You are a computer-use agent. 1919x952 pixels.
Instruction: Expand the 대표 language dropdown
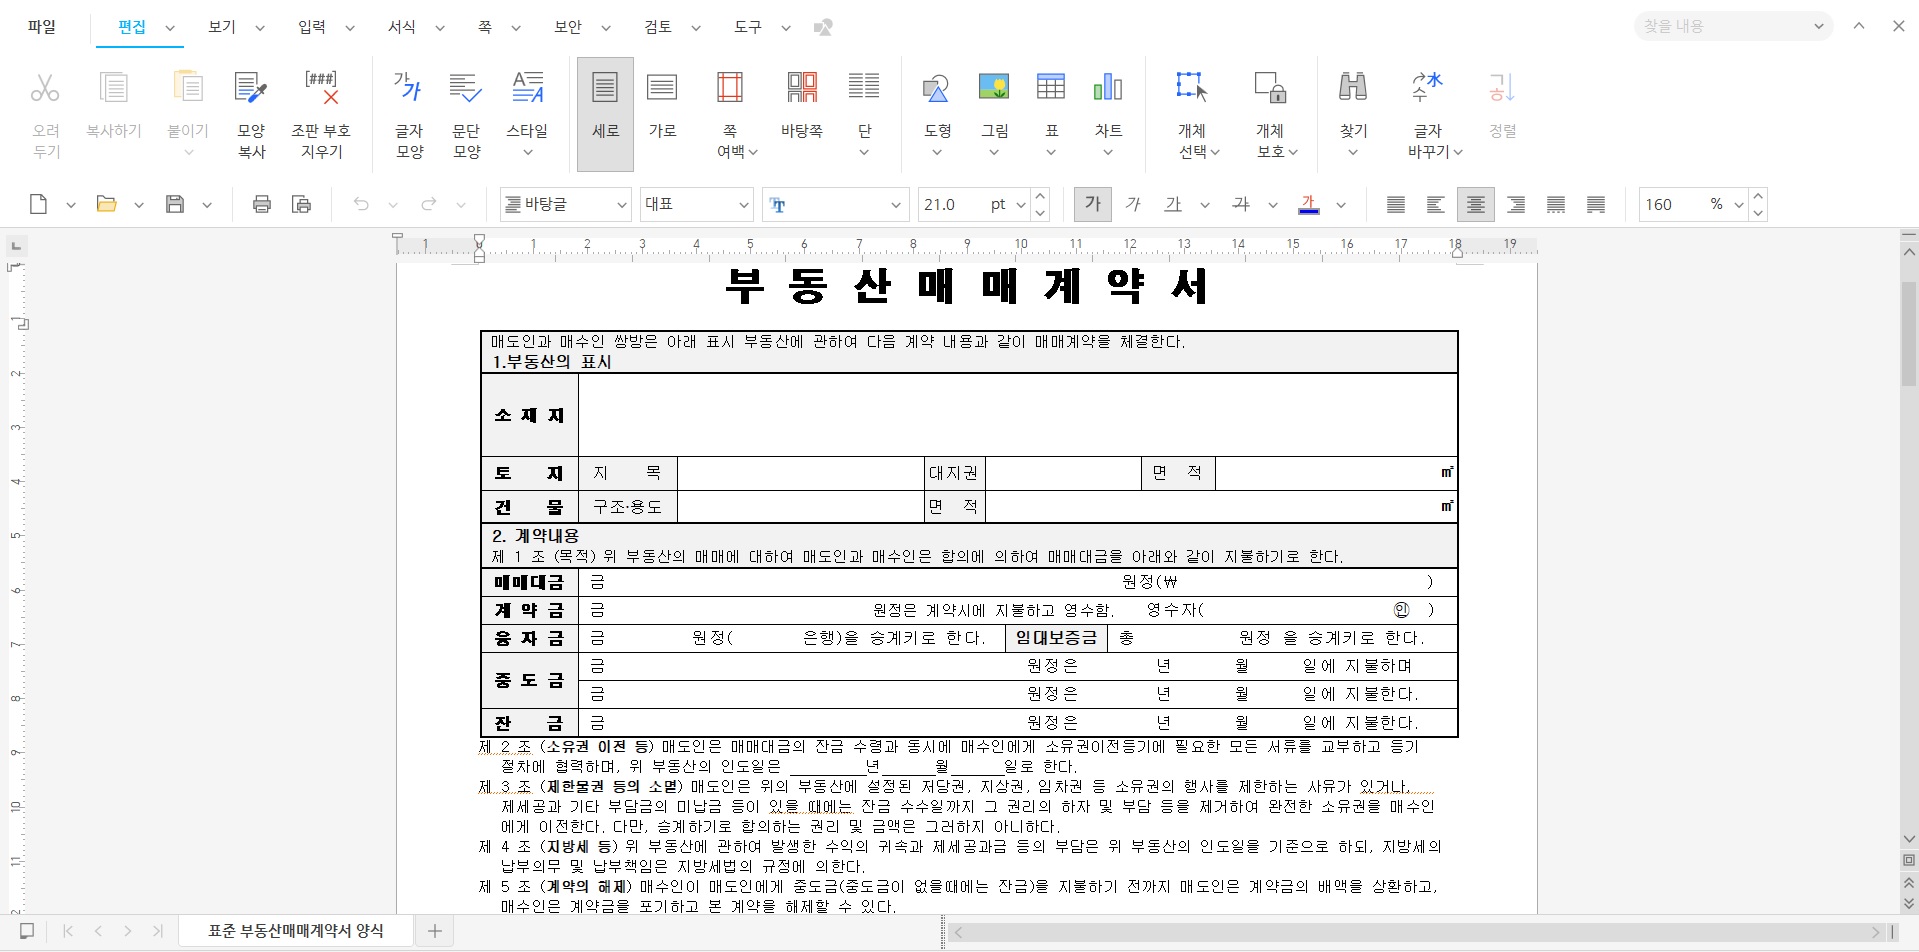pos(744,205)
